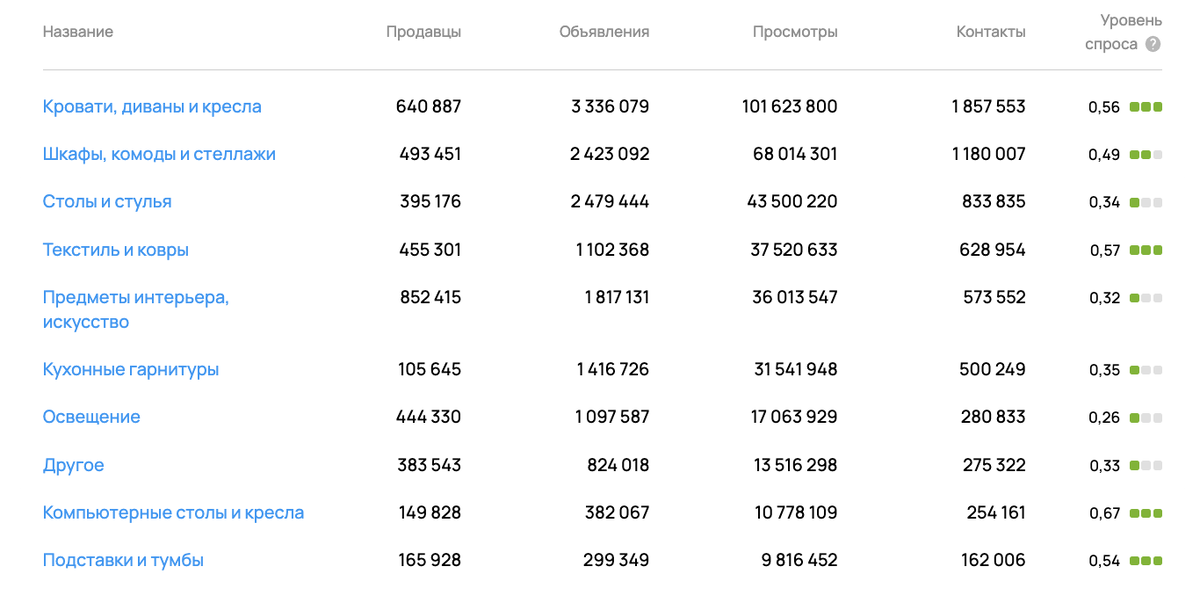
Task: Open the Кухонные гарнитуры category
Action: [x=129, y=369]
